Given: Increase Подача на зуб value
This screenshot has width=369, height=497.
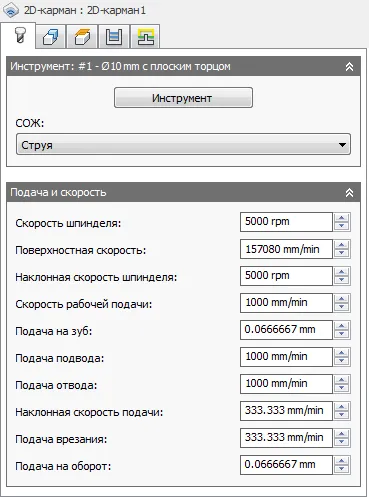Looking at the screenshot, I should point(342,326).
